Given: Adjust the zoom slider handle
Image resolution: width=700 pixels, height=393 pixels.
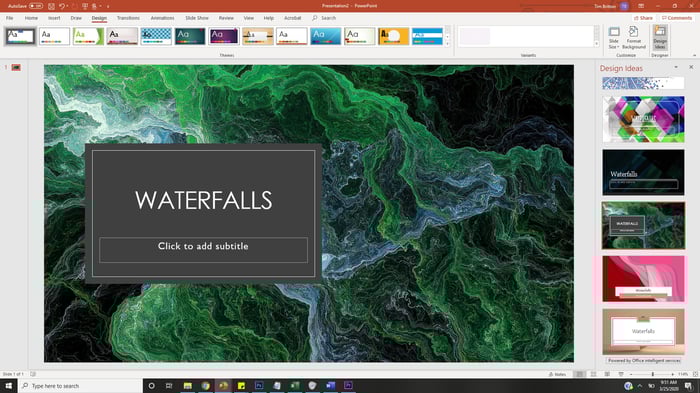Looking at the screenshot, I should [x=653, y=374].
